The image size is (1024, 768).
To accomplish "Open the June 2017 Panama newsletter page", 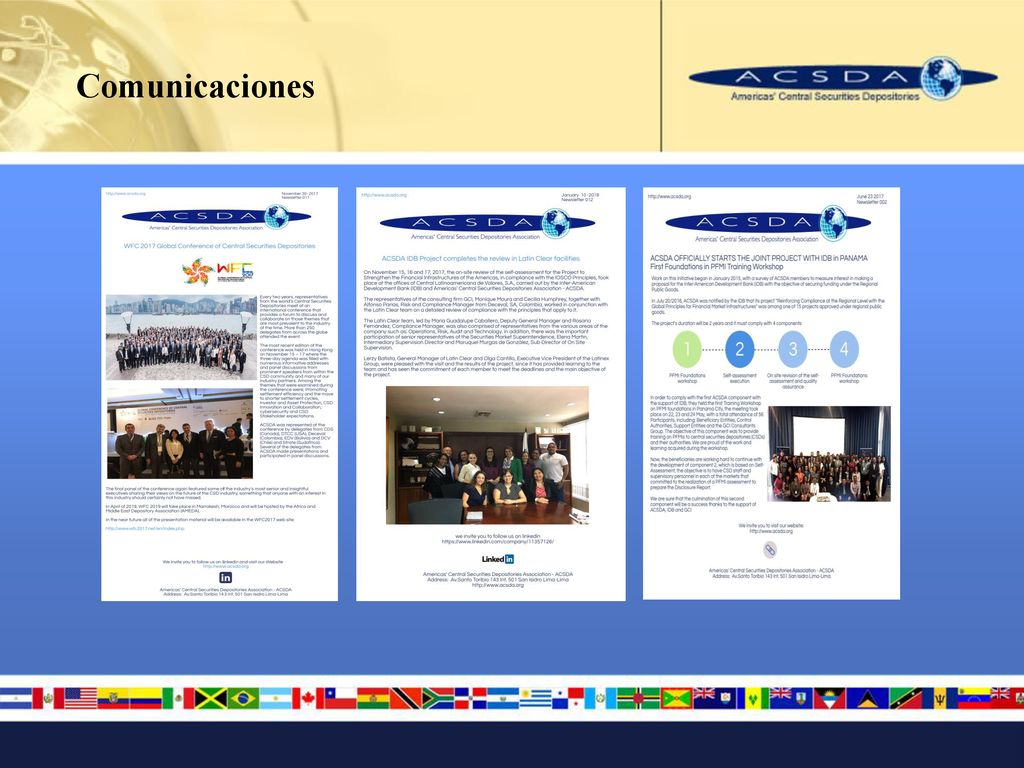I will point(771,393).
